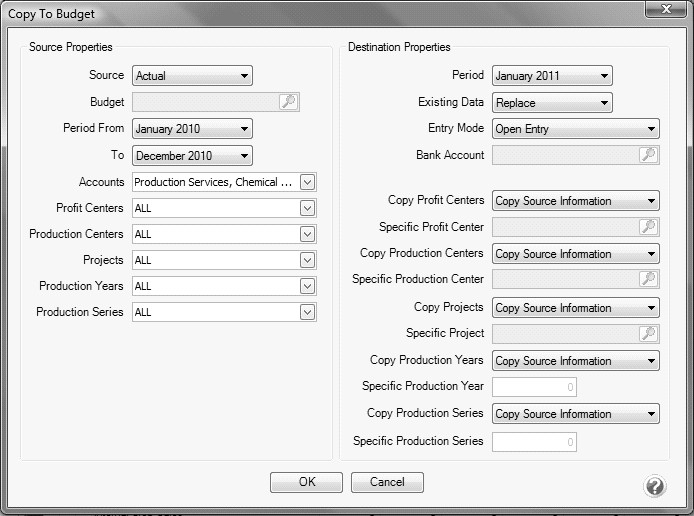The image size is (694, 516).
Task: Click the Specific Production Series number field
Action: coord(534,441)
